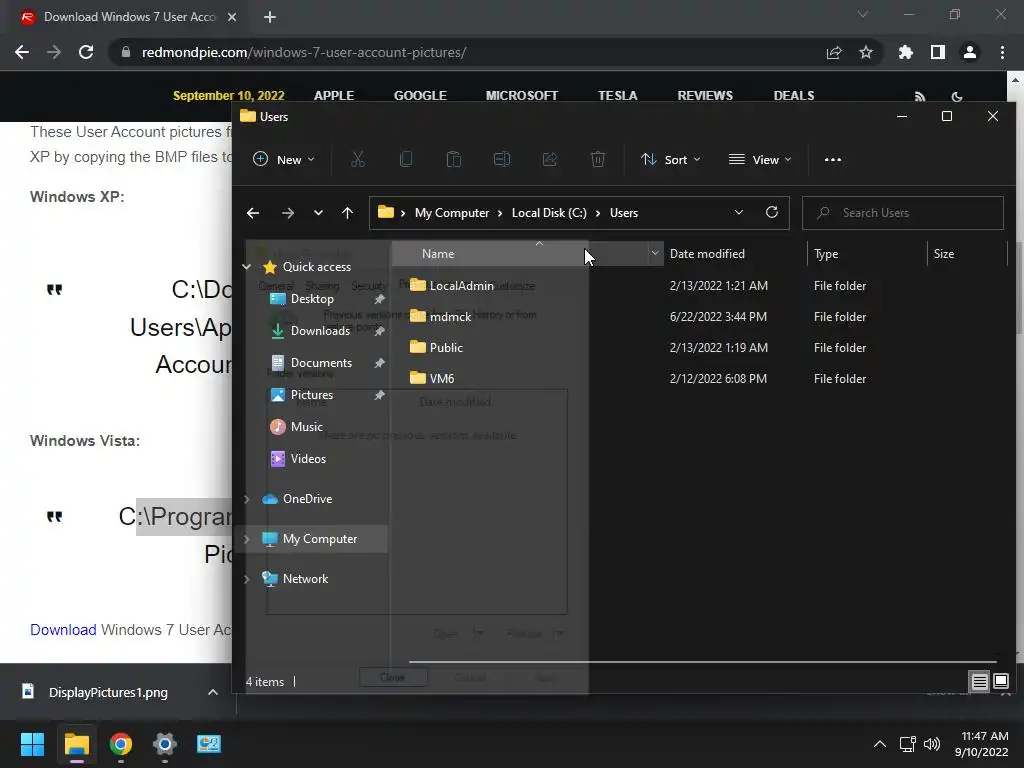
Task: Open the New item dropdown
Action: coord(284,159)
